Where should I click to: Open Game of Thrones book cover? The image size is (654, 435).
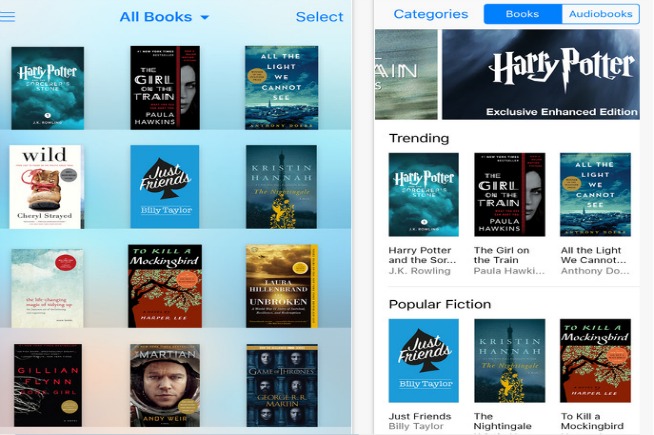(282, 385)
